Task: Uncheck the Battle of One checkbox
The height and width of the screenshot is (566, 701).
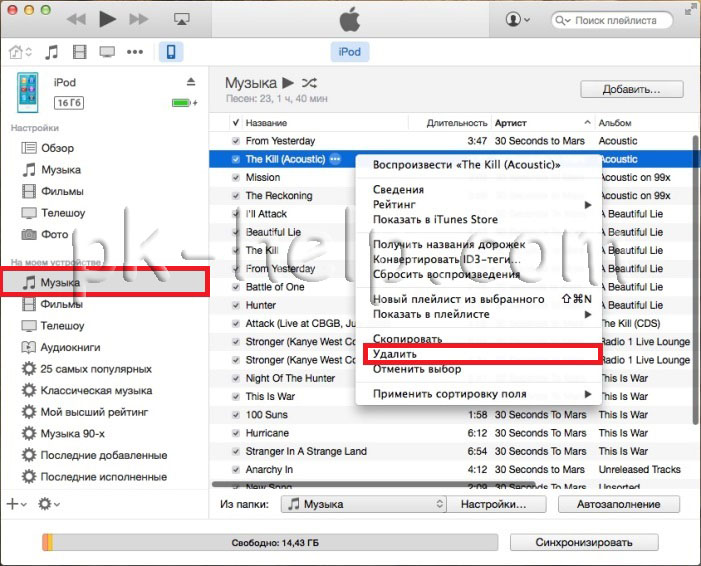Action: (x=236, y=287)
